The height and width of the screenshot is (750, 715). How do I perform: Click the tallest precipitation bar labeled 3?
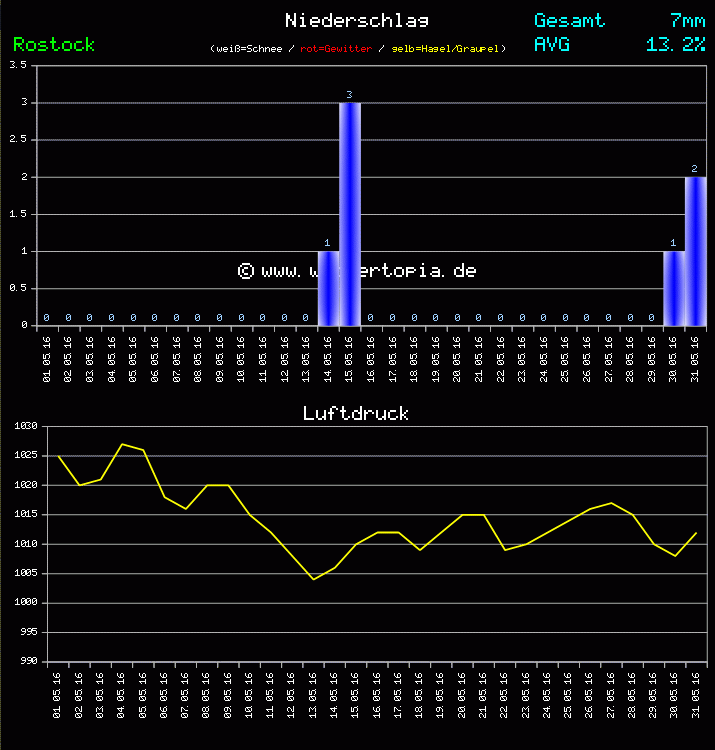click(x=349, y=213)
